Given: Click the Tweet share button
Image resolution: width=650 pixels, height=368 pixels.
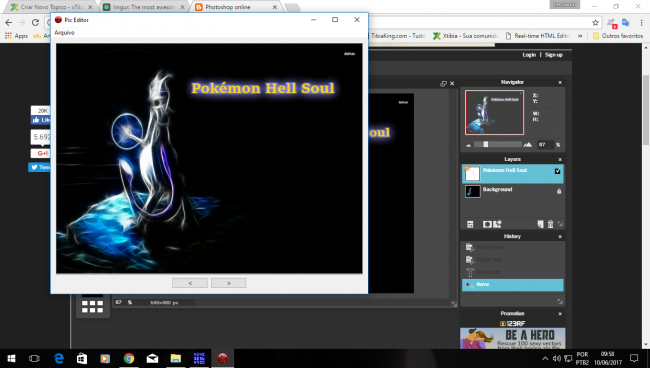Looking at the screenshot, I should pos(40,167).
